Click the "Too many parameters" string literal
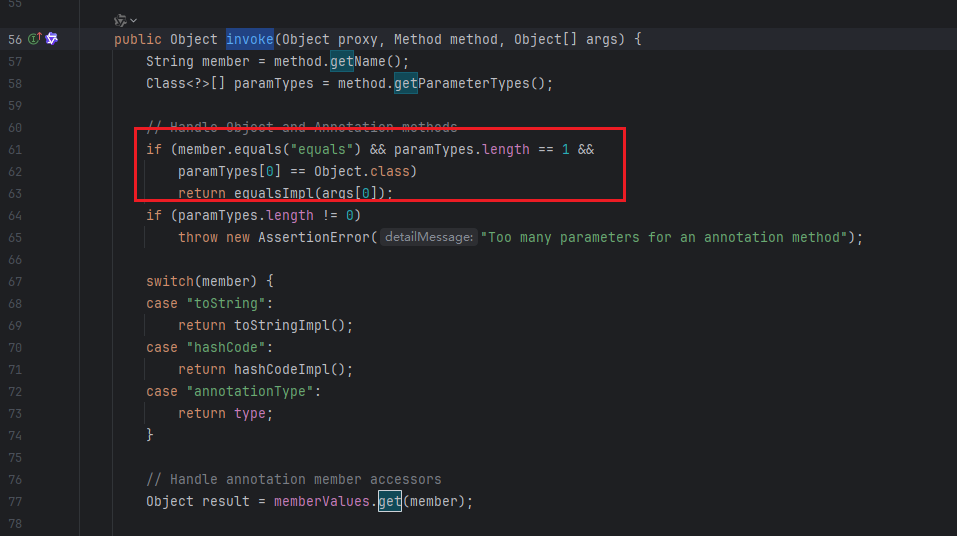Image resolution: width=957 pixels, height=536 pixels. click(666, 238)
